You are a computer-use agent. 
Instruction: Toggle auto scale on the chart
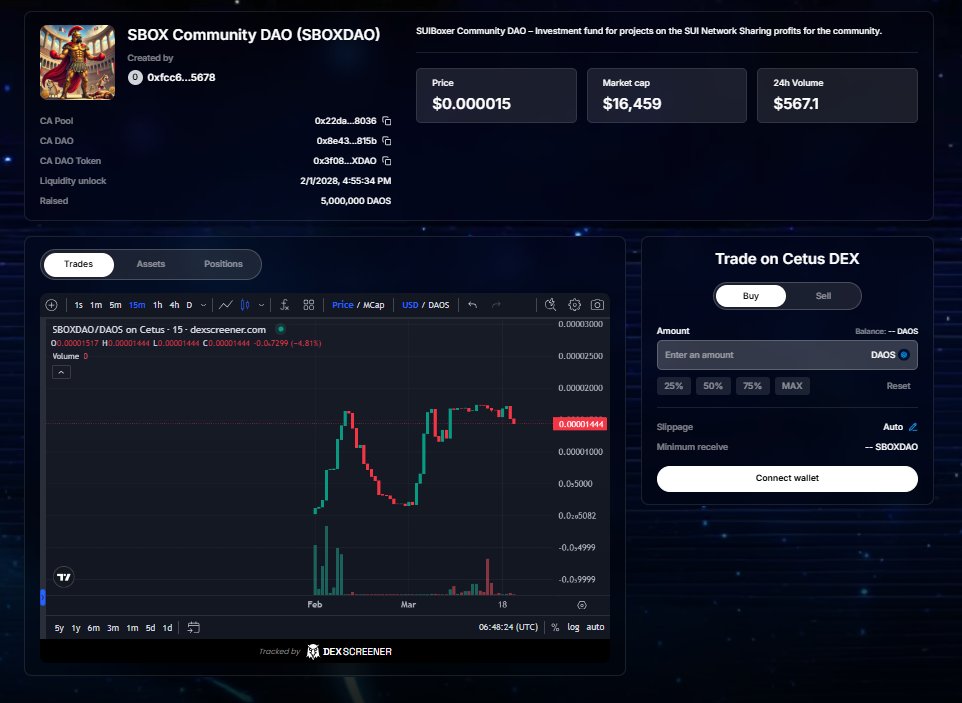595,627
